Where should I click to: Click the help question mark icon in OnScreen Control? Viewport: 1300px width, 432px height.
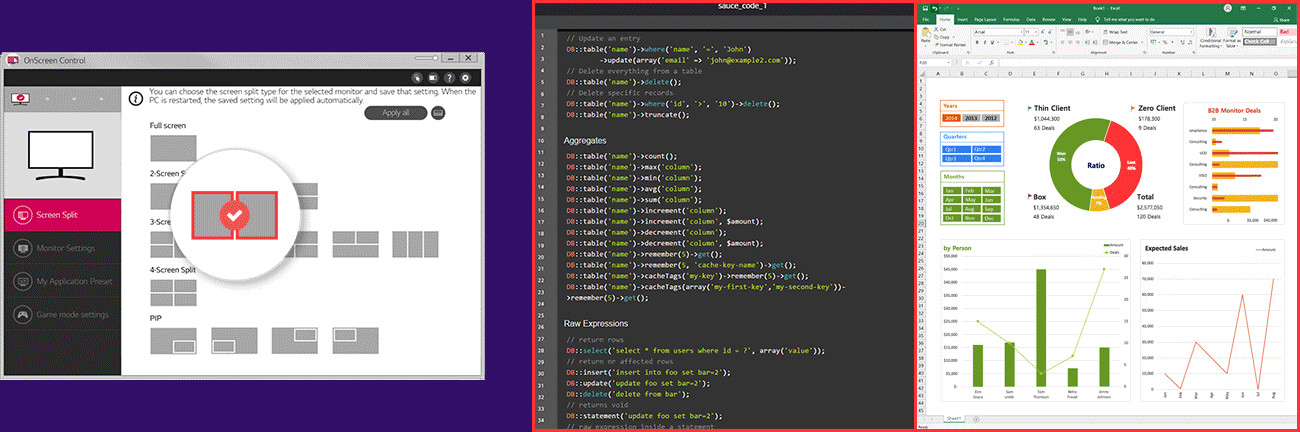(x=449, y=78)
